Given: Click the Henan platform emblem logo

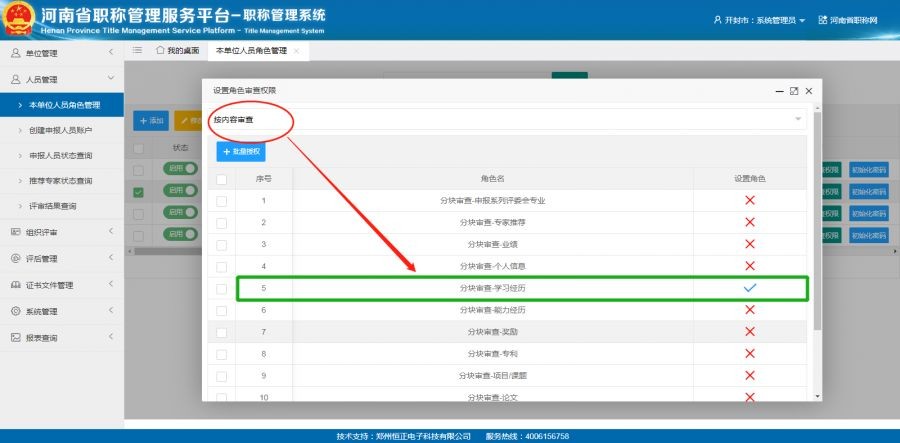Looking at the screenshot, I should pos(19,18).
